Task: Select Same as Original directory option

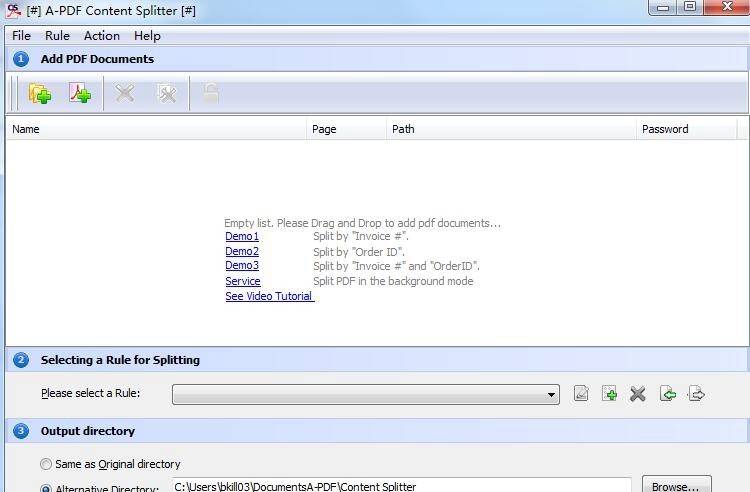Action: (46, 464)
